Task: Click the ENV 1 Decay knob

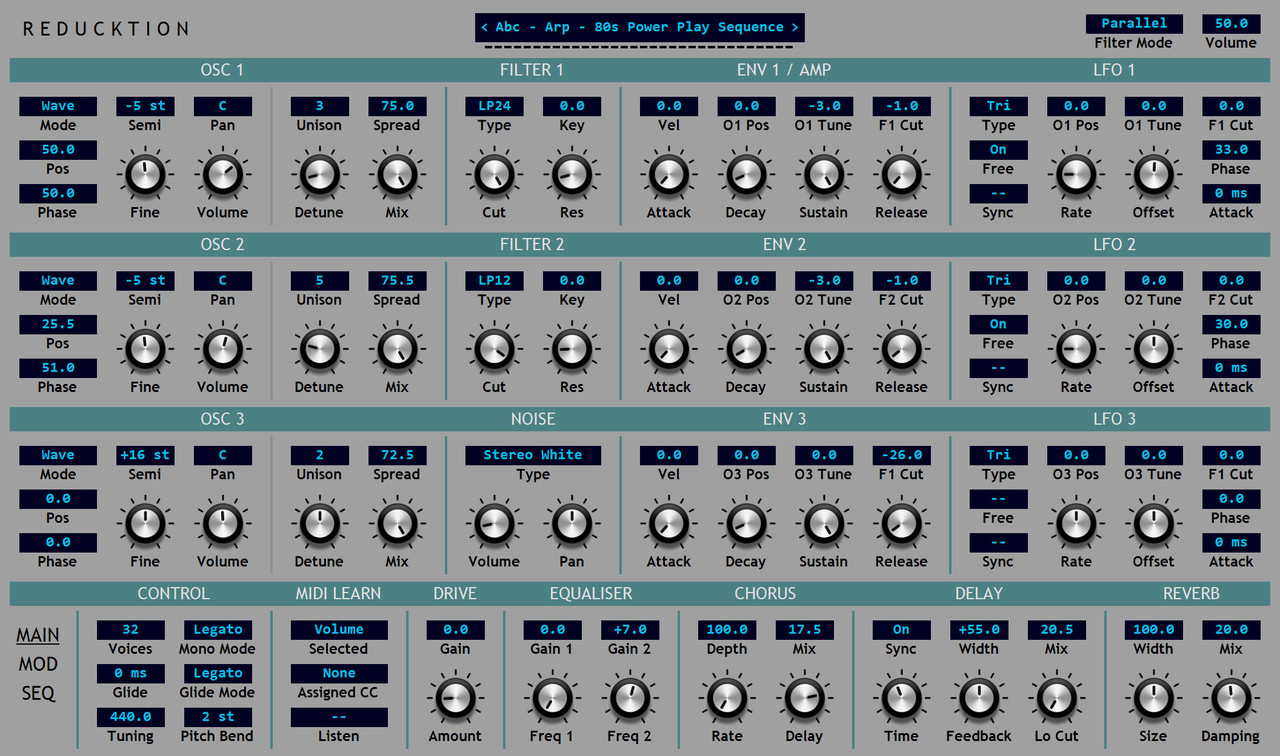Action: (746, 175)
